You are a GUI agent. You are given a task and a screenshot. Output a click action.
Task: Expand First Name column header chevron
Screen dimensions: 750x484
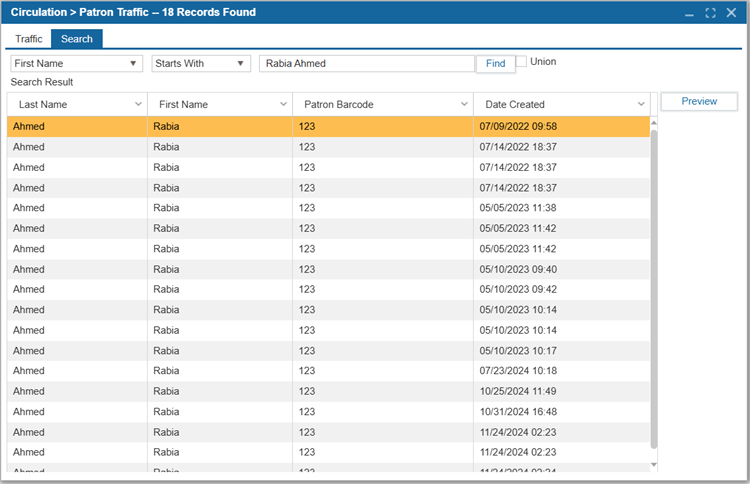click(x=283, y=104)
